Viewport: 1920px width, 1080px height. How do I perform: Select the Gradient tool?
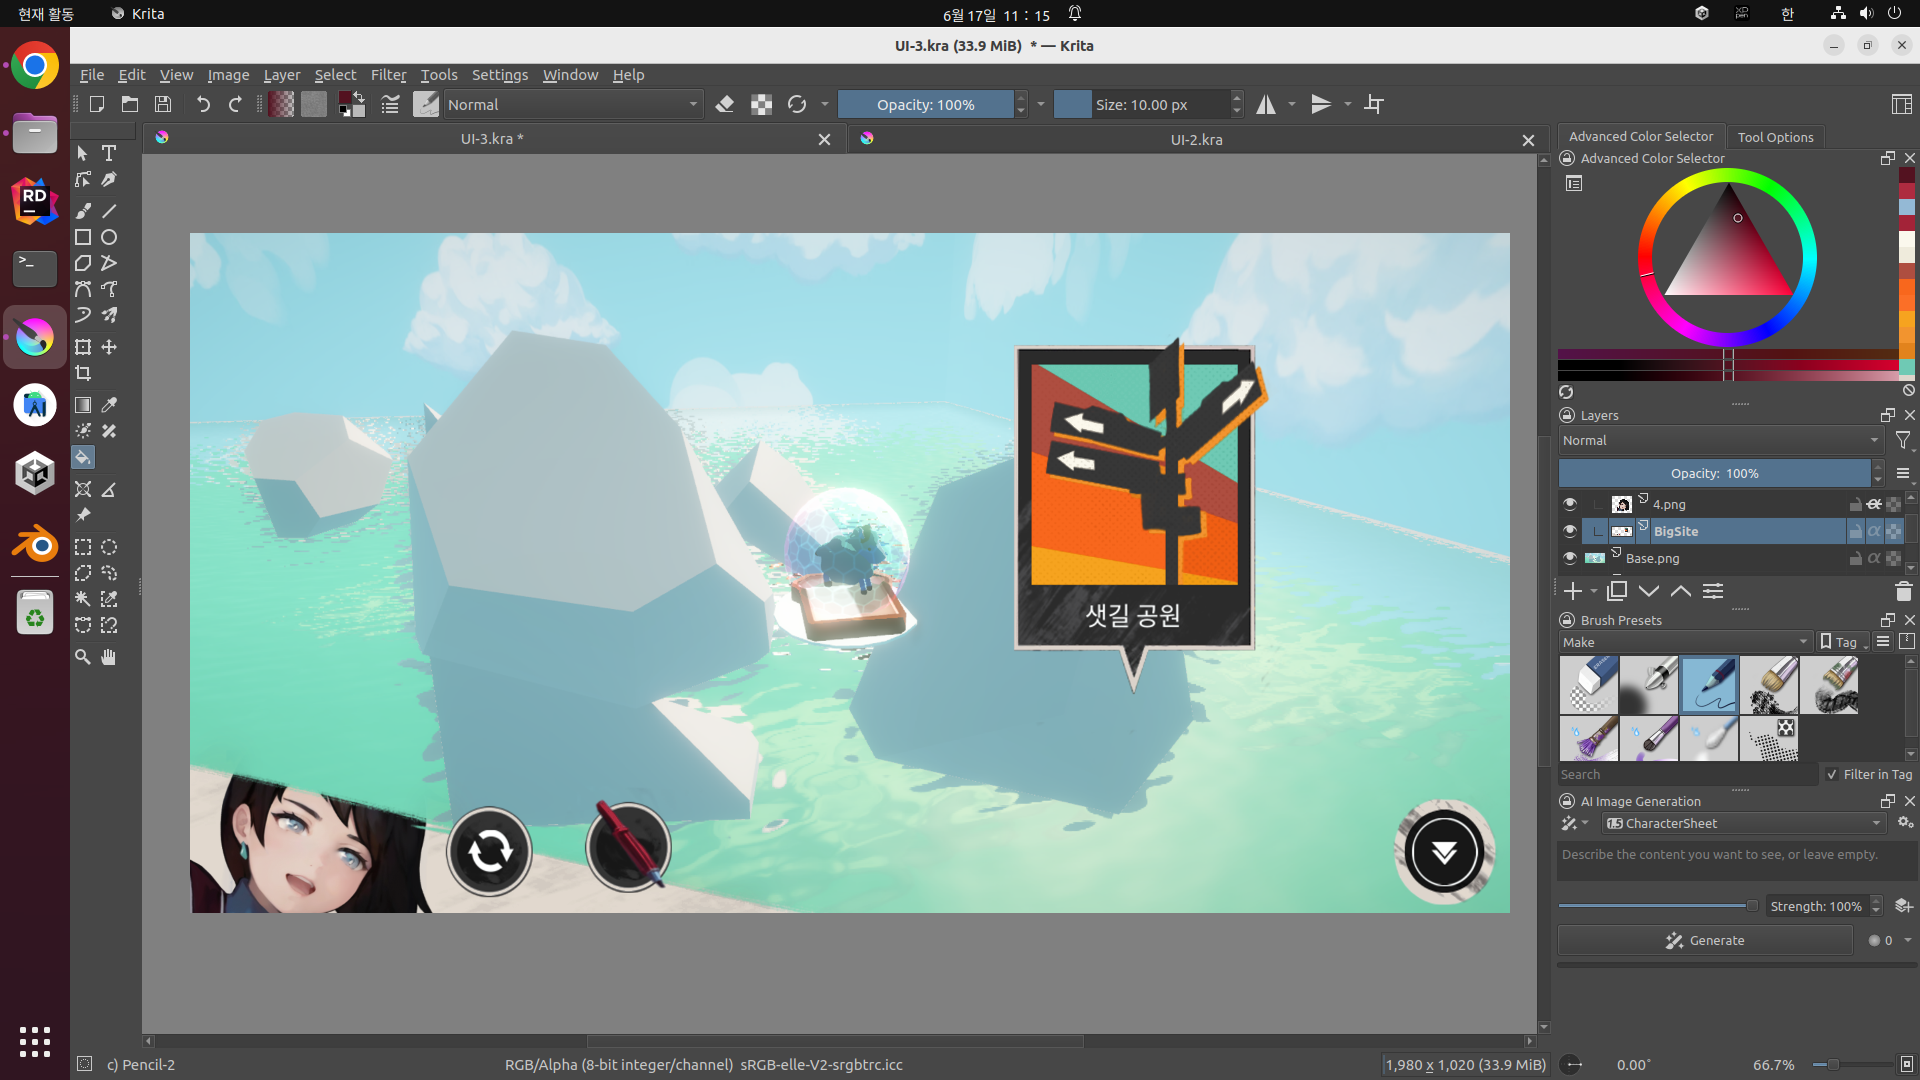pyautogui.click(x=83, y=405)
